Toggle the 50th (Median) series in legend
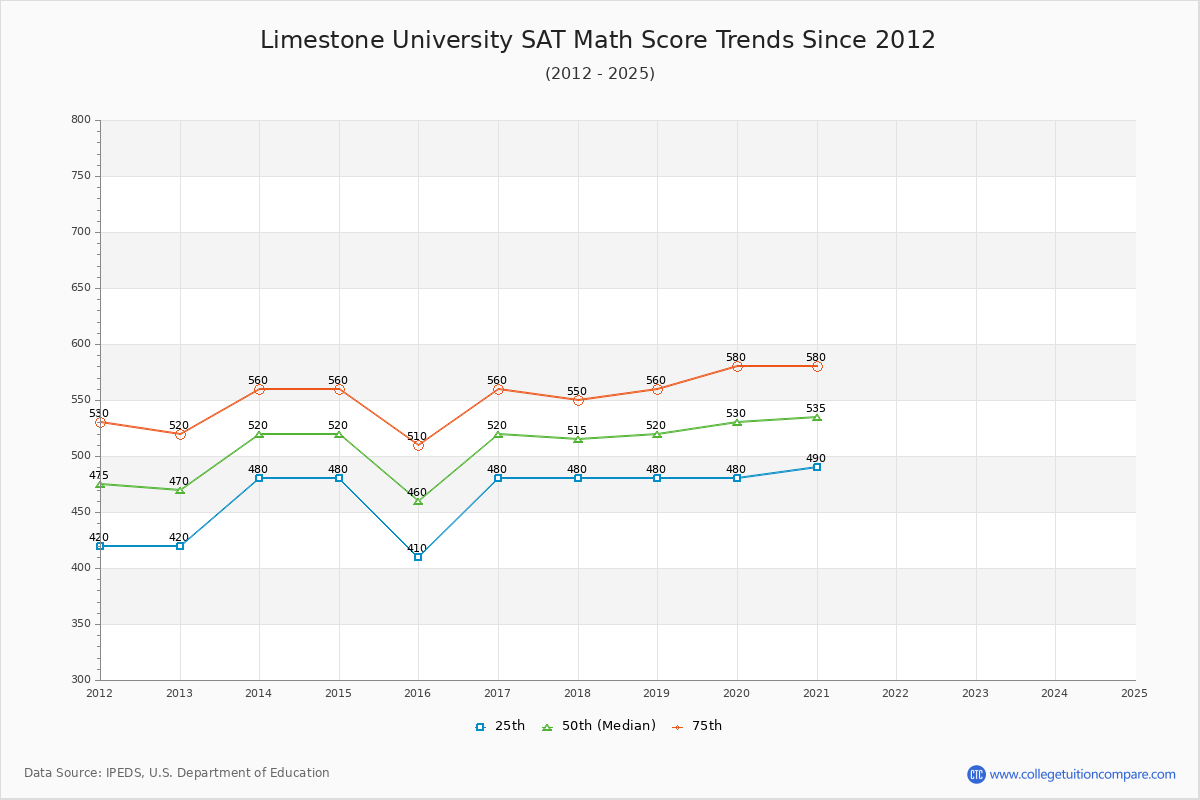The height and width of the screenshot is (800, 1200). point(598,726)
